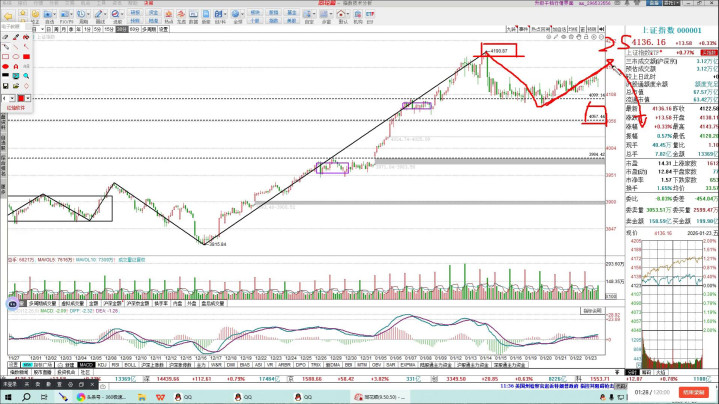Open Windows Start menu
This screenshot has width=719, height=404.
pos(8,397)
